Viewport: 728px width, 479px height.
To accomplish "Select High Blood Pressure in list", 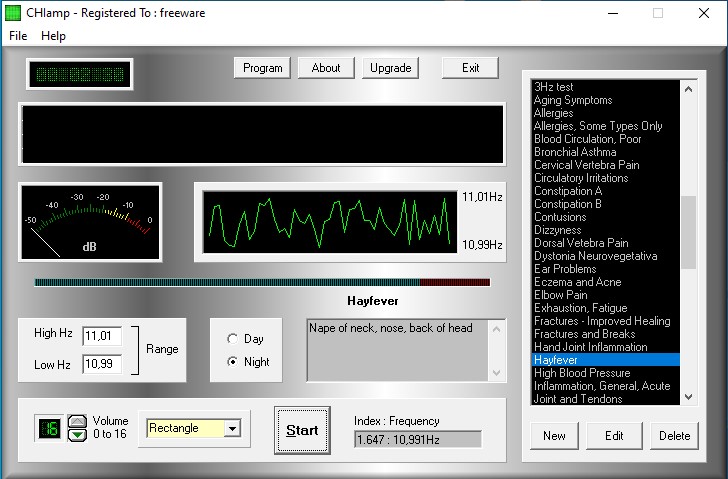I will pos(582,373).
